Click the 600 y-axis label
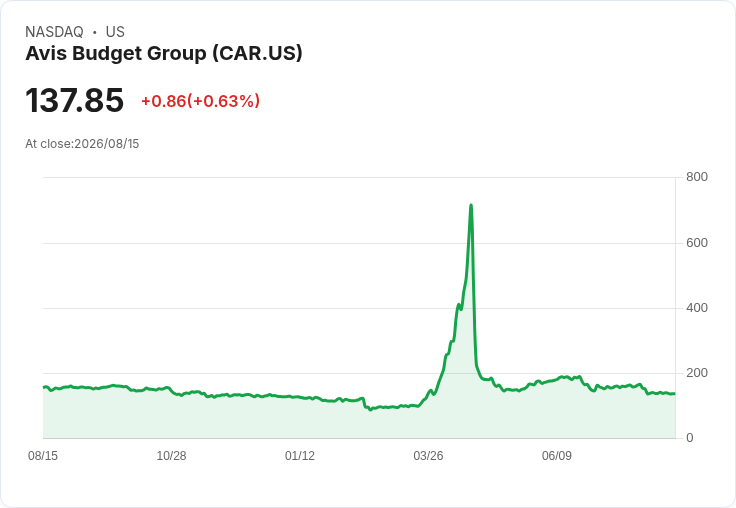 pyautogui.click(x=697, y=243)
